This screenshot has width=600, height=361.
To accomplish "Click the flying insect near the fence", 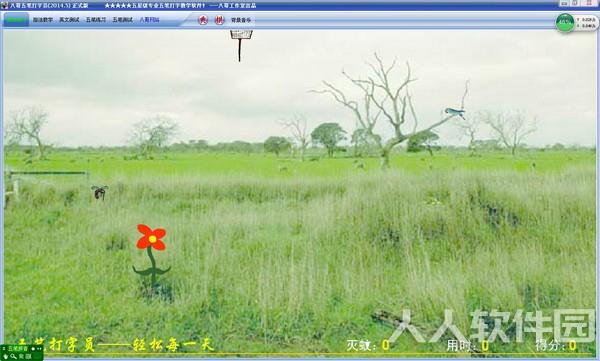I will click(99, 192).
